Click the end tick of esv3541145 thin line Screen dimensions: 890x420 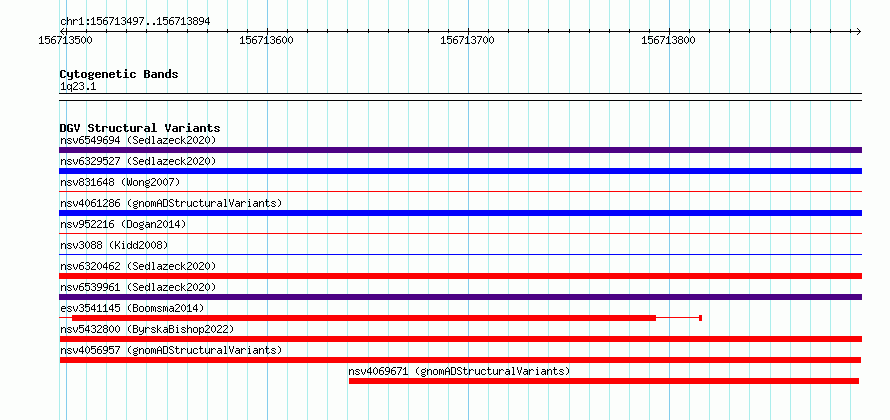tap(700, 318)
